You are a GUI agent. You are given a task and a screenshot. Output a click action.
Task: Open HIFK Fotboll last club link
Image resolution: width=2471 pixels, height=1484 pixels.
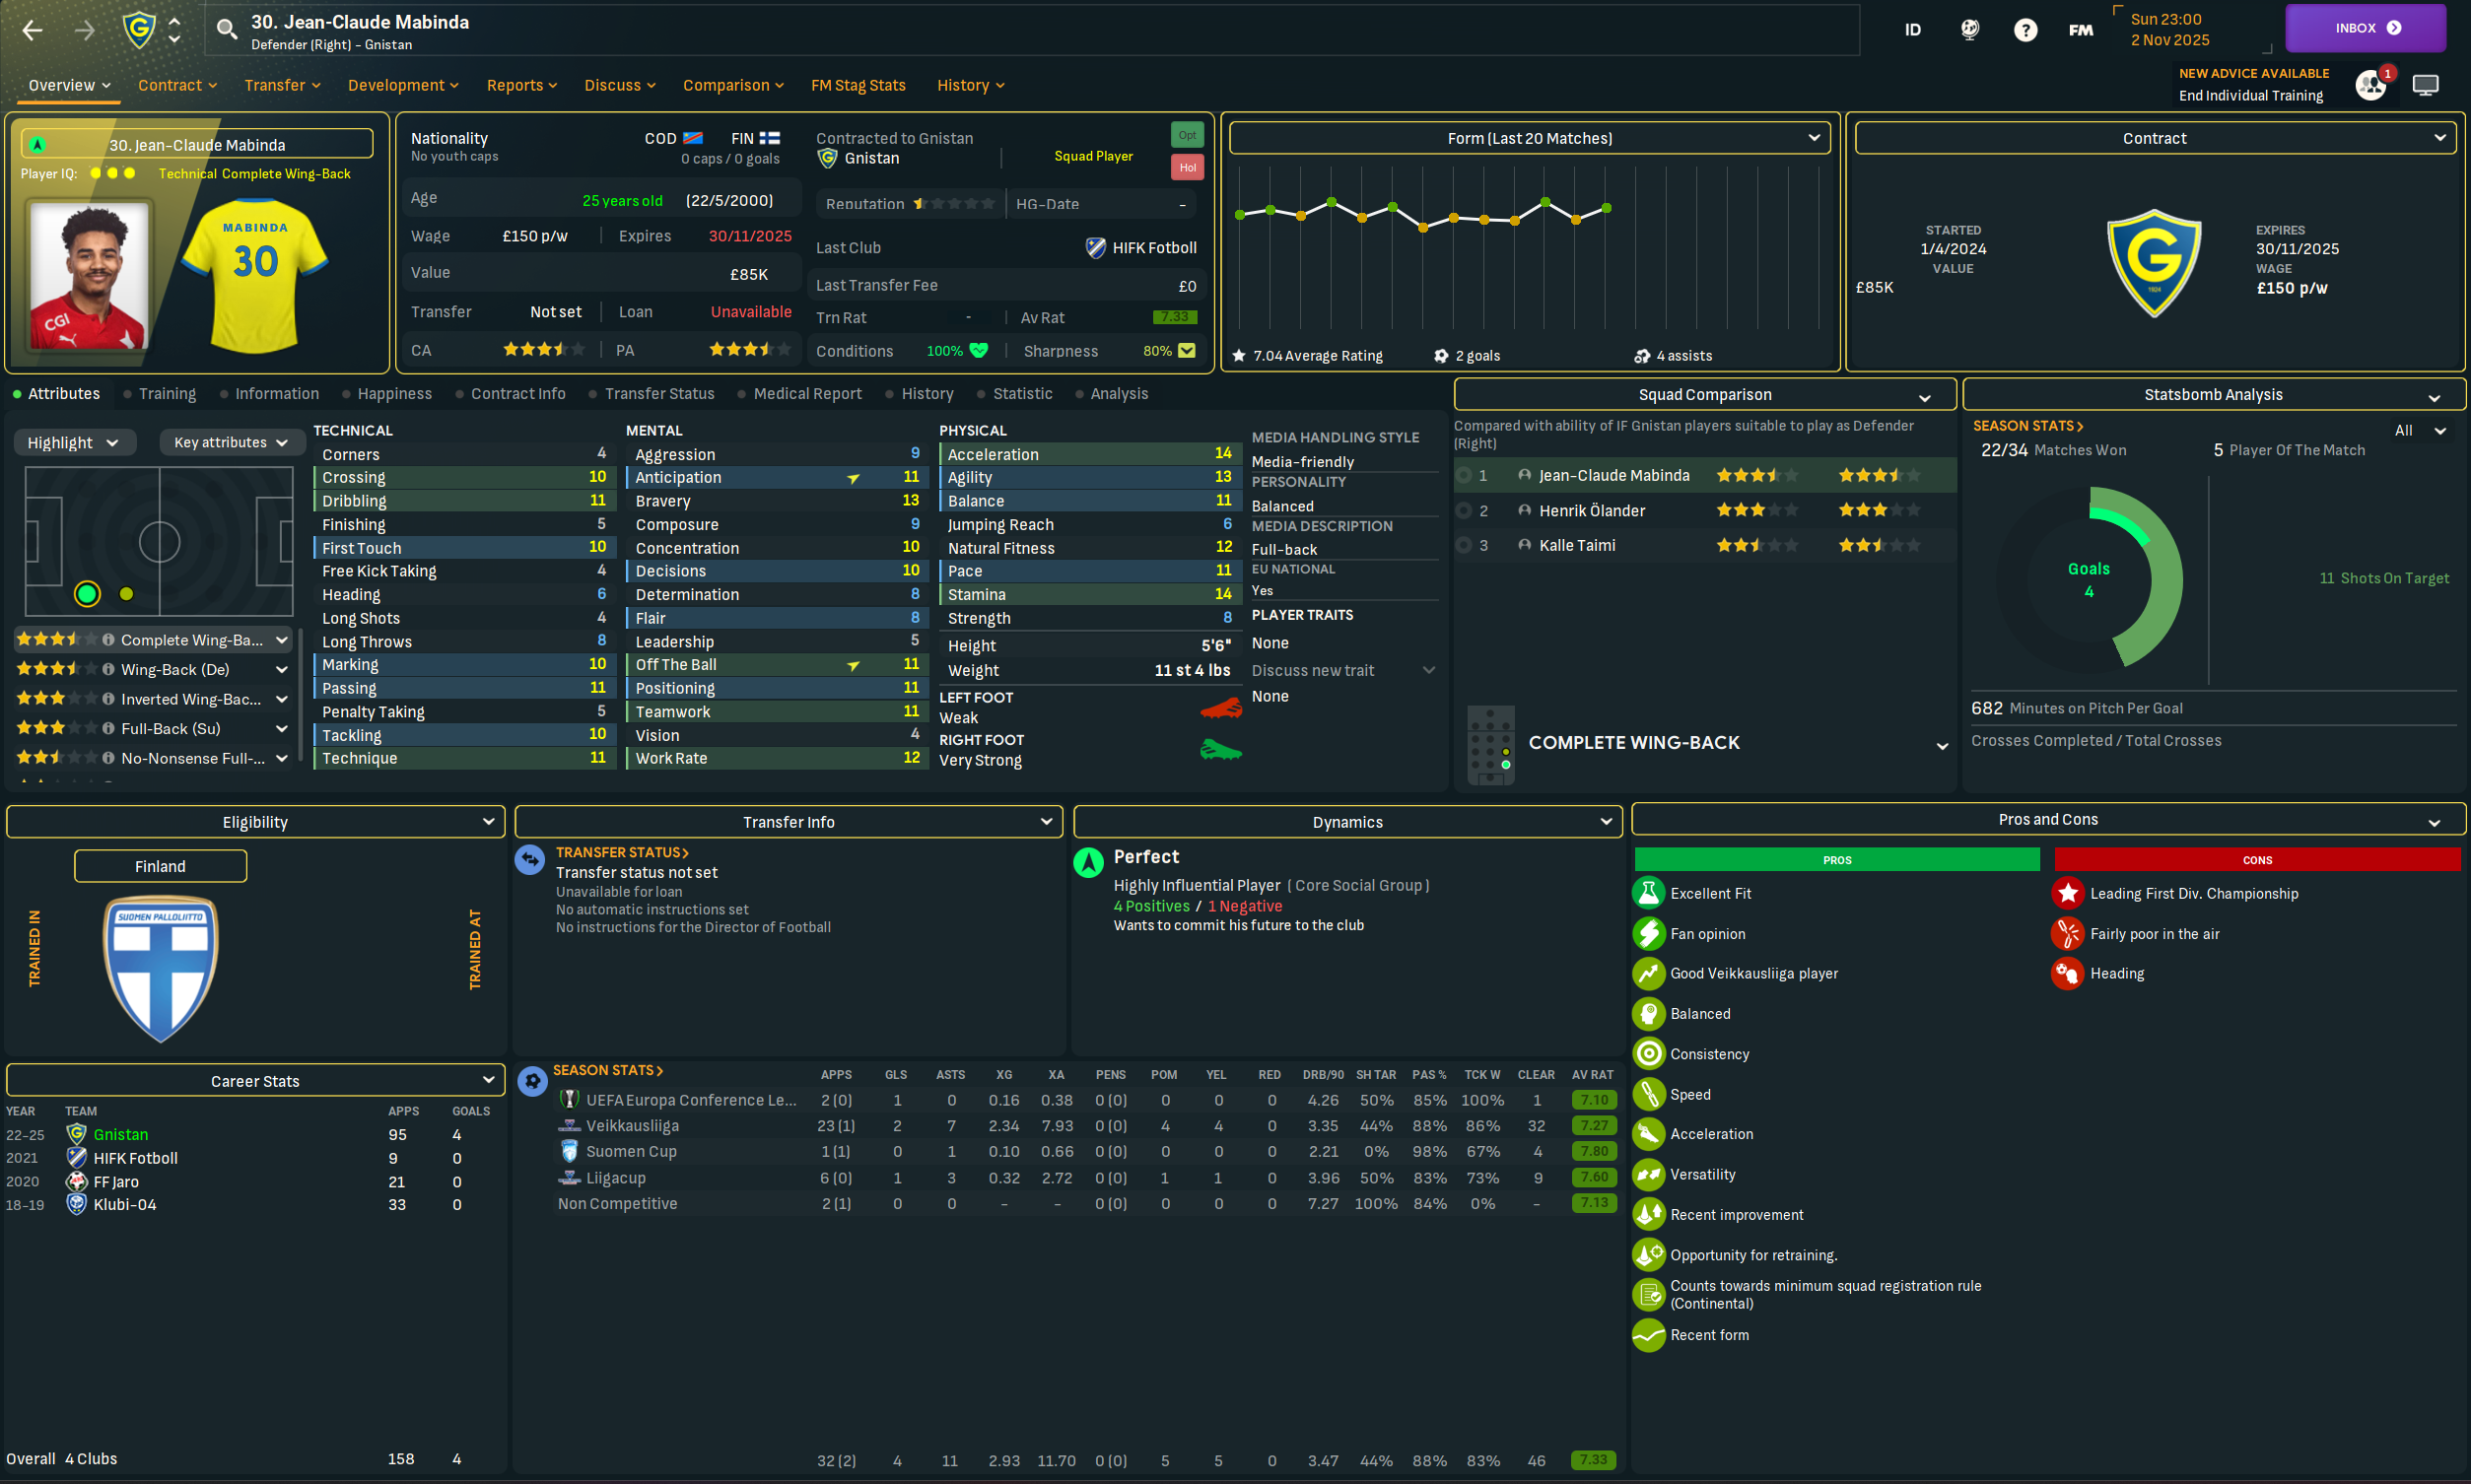pos(1153,248)
